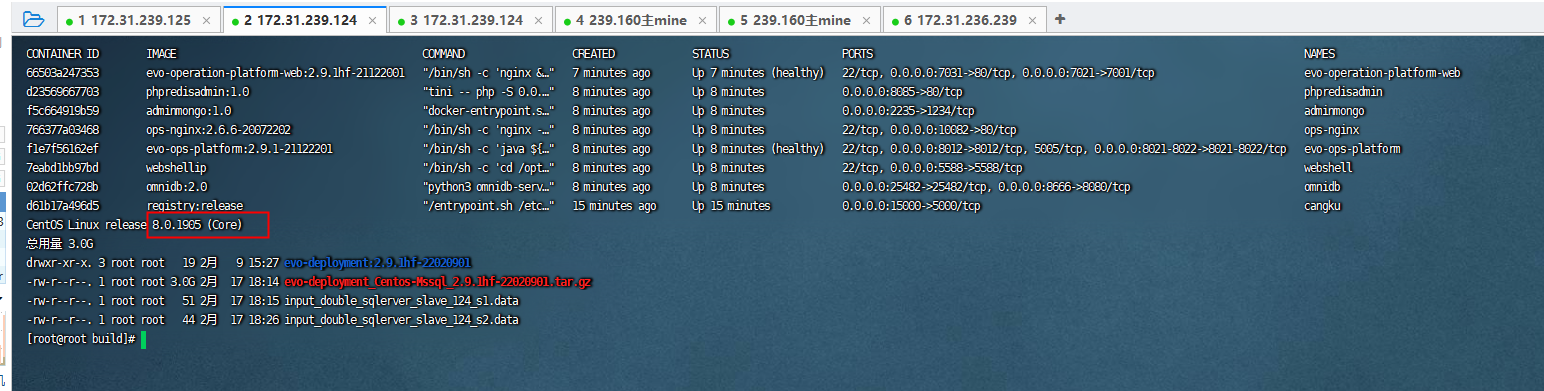Click the [root@root build]# prompt
The image size is (1544, 391).
(x=81, y=340)
